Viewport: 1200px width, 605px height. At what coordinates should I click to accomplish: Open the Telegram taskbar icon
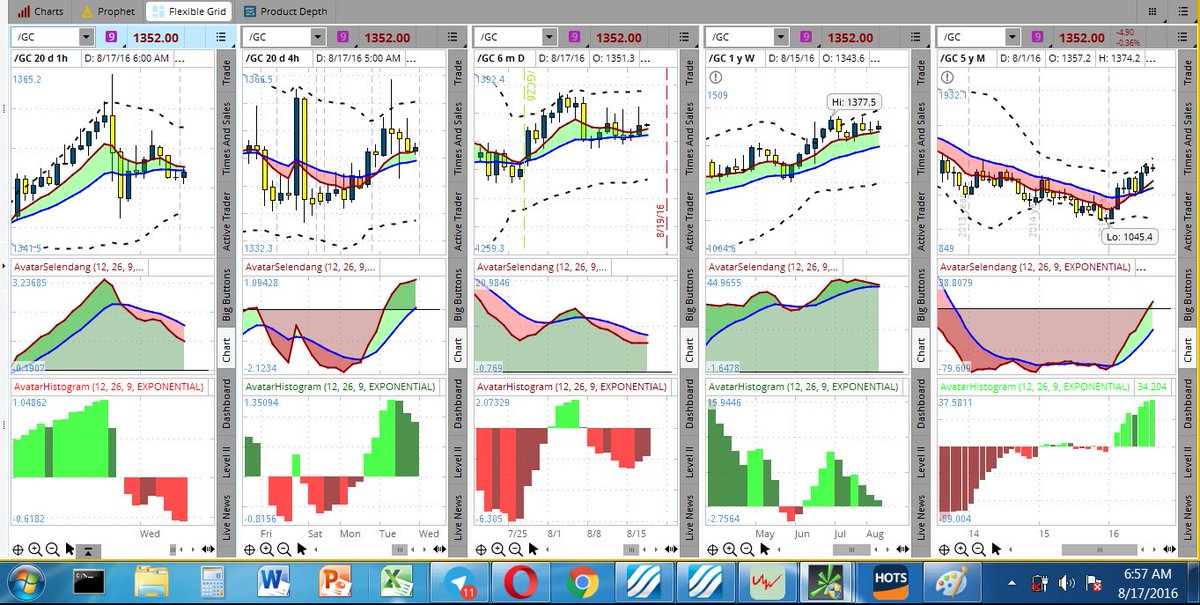461,581
